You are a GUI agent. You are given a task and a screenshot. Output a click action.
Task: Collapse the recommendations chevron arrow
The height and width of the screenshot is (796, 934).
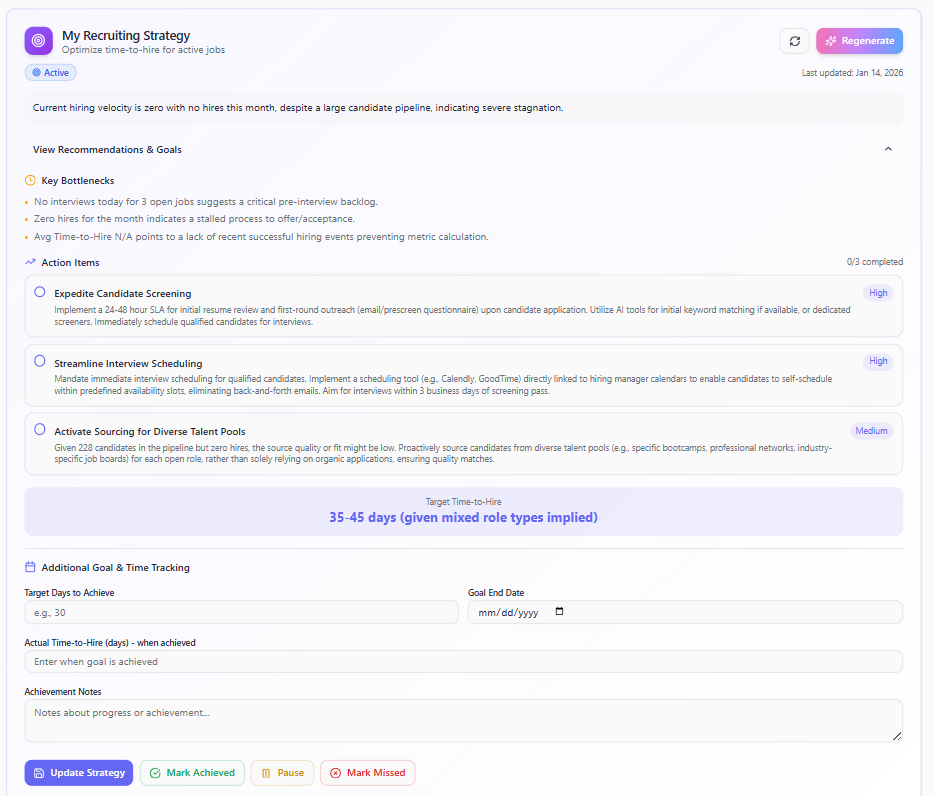pyautogui.click(x=887, y=149)
